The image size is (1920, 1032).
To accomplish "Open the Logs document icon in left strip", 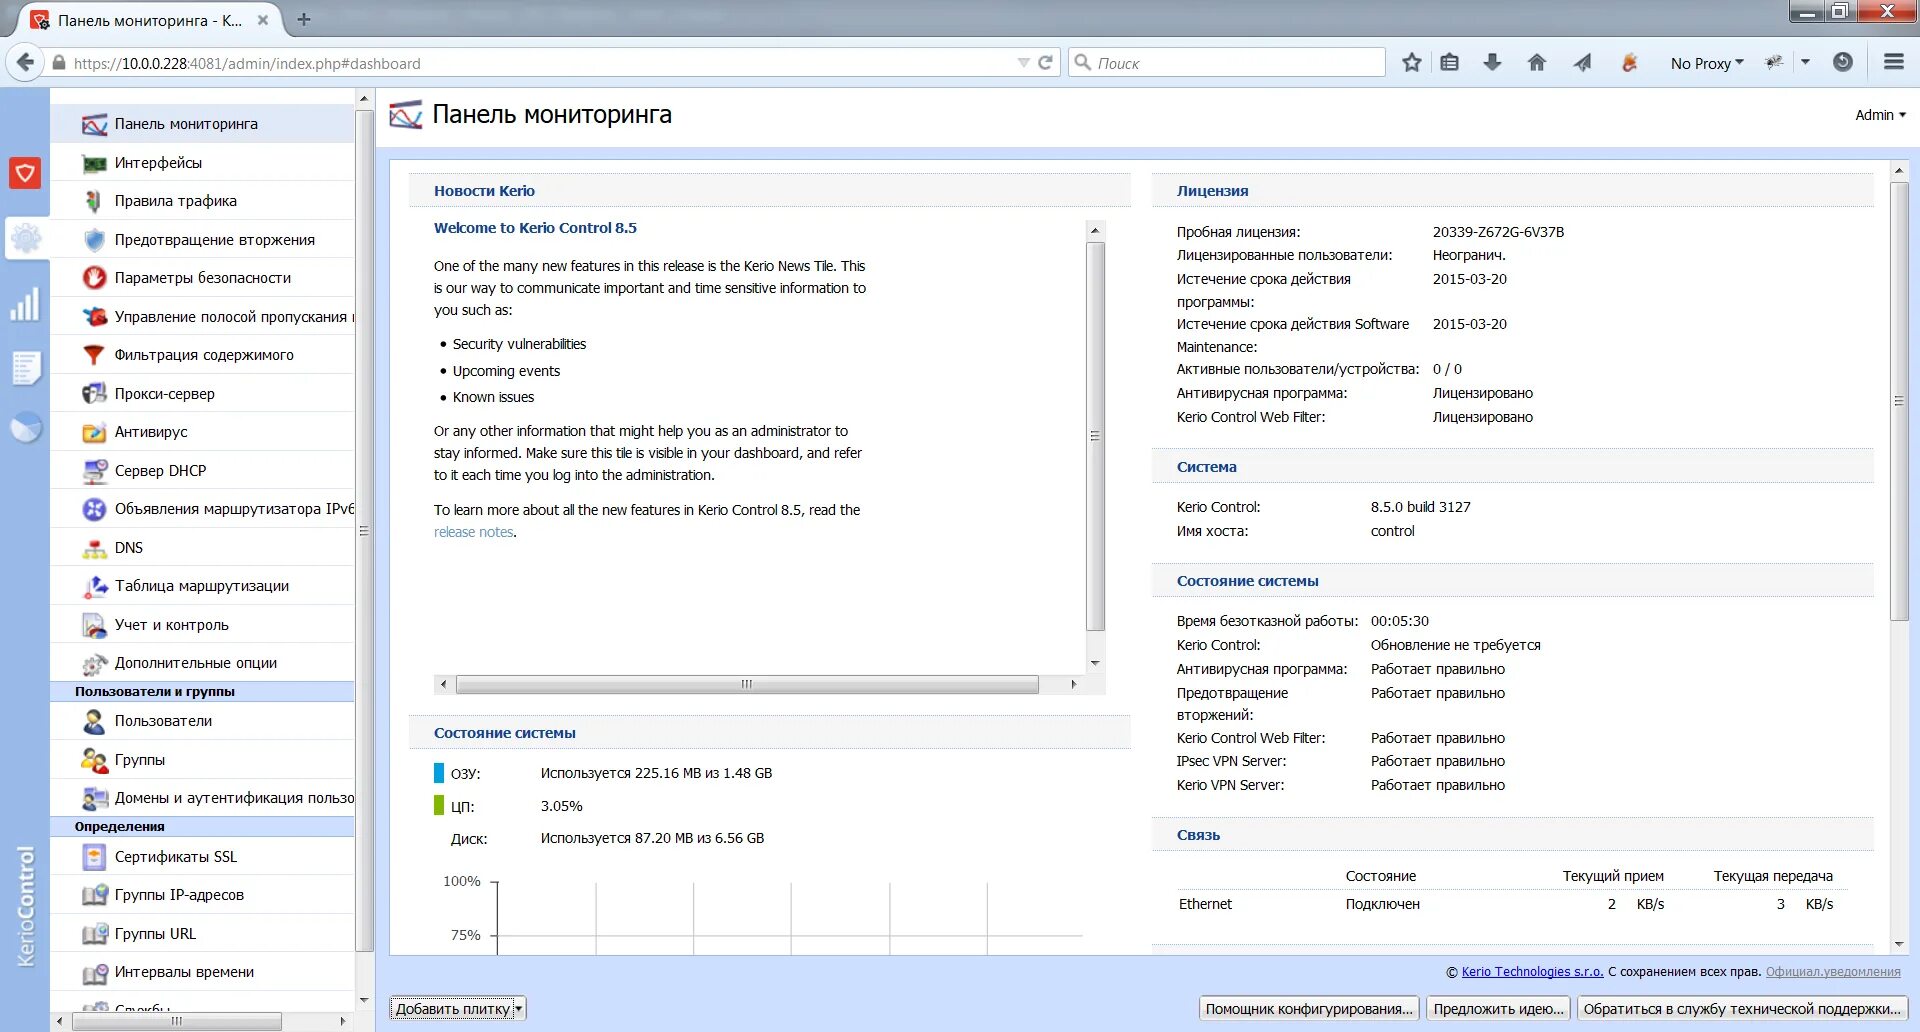I will click(26, 367).
